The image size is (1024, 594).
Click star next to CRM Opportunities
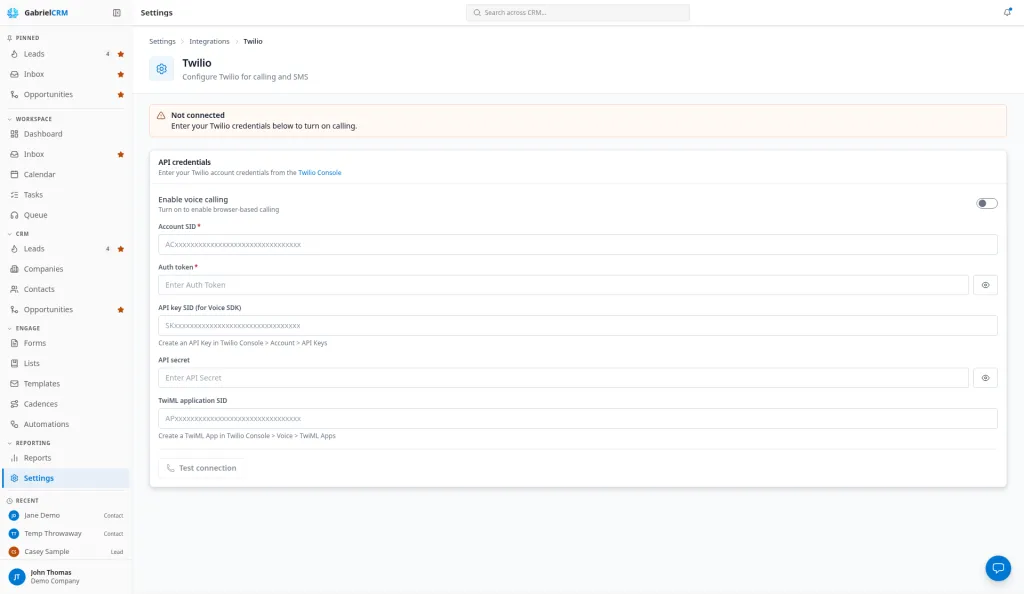tap(120, 310)
